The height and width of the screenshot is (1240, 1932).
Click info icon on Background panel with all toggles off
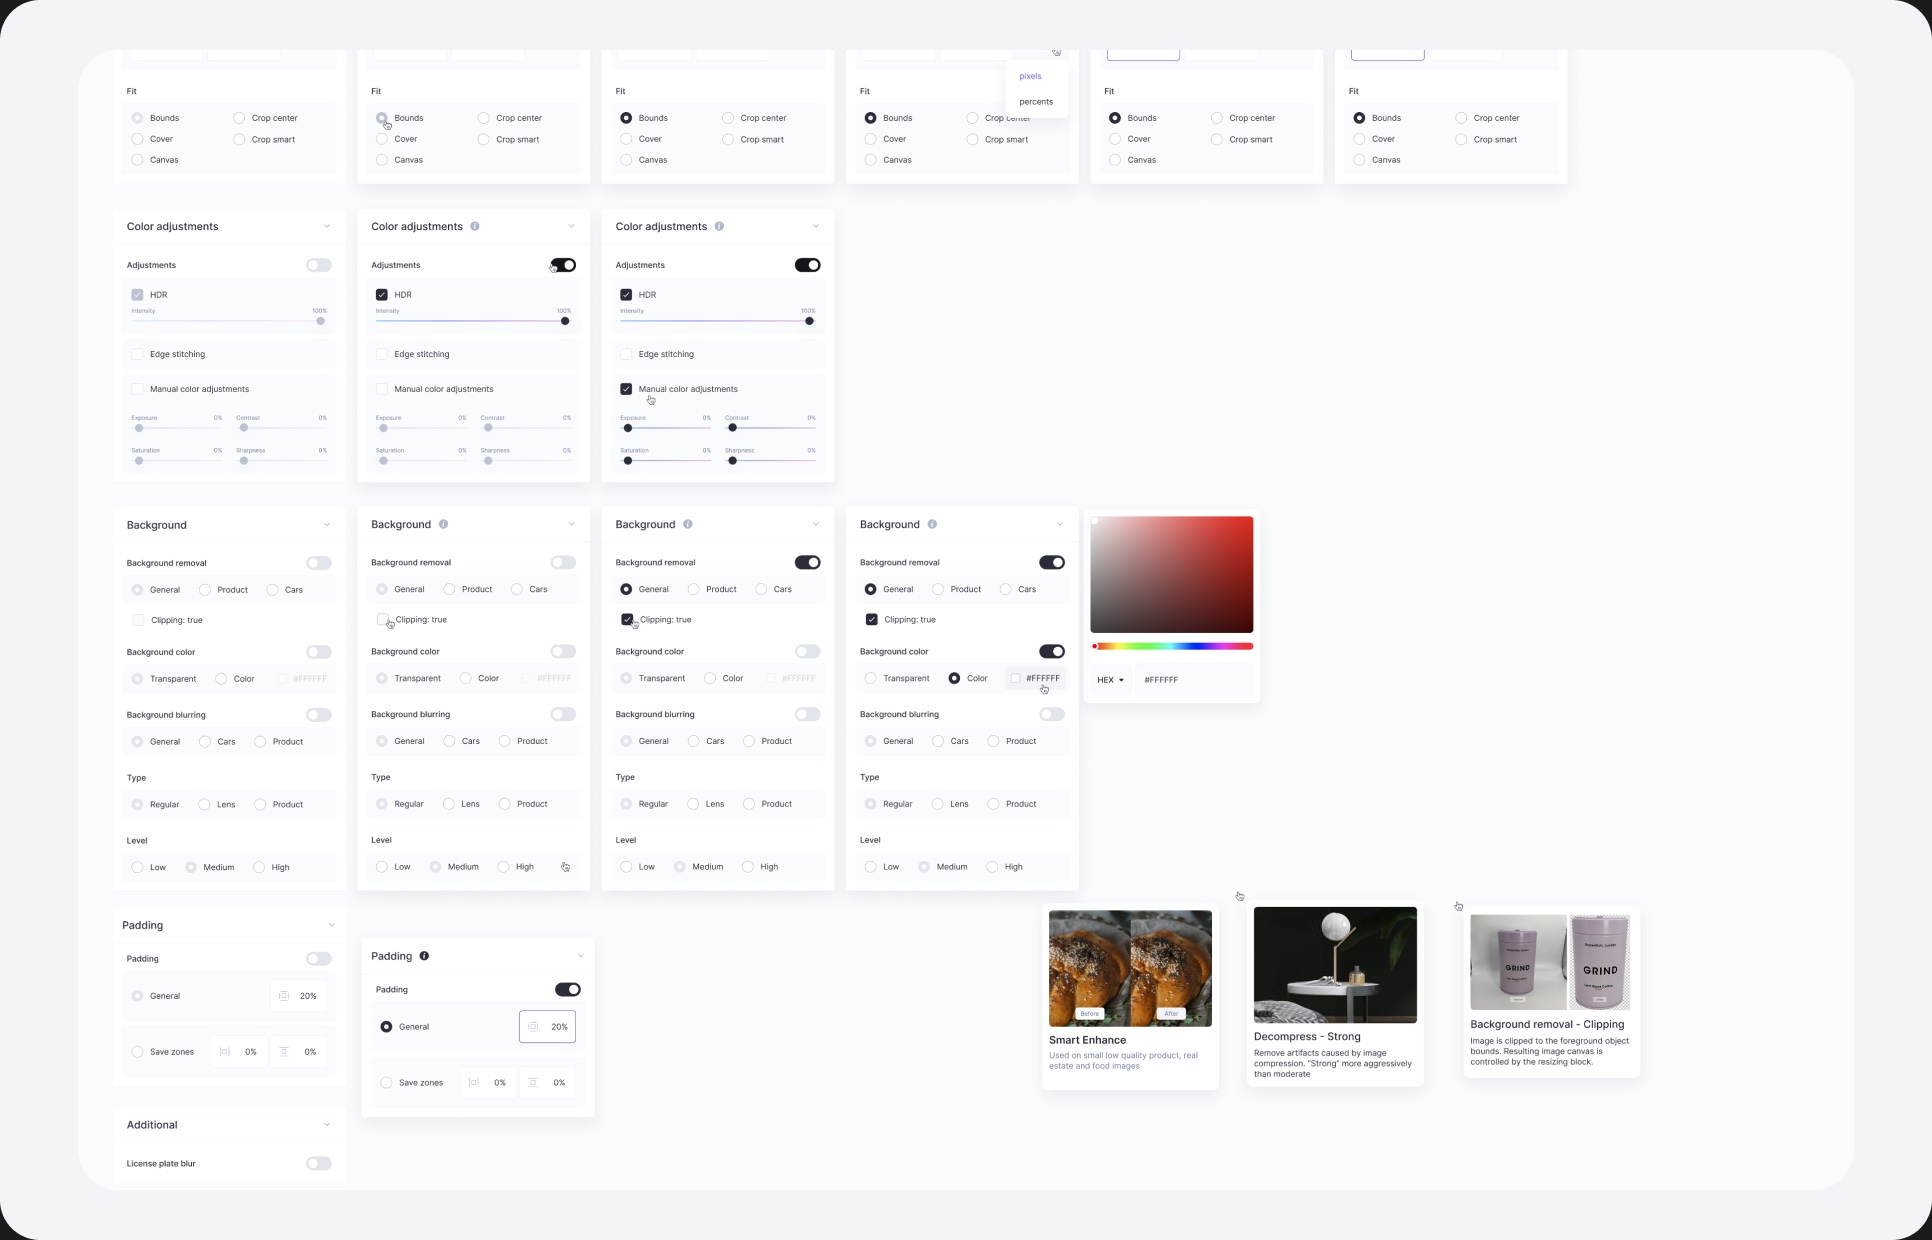tap(443, 525)
